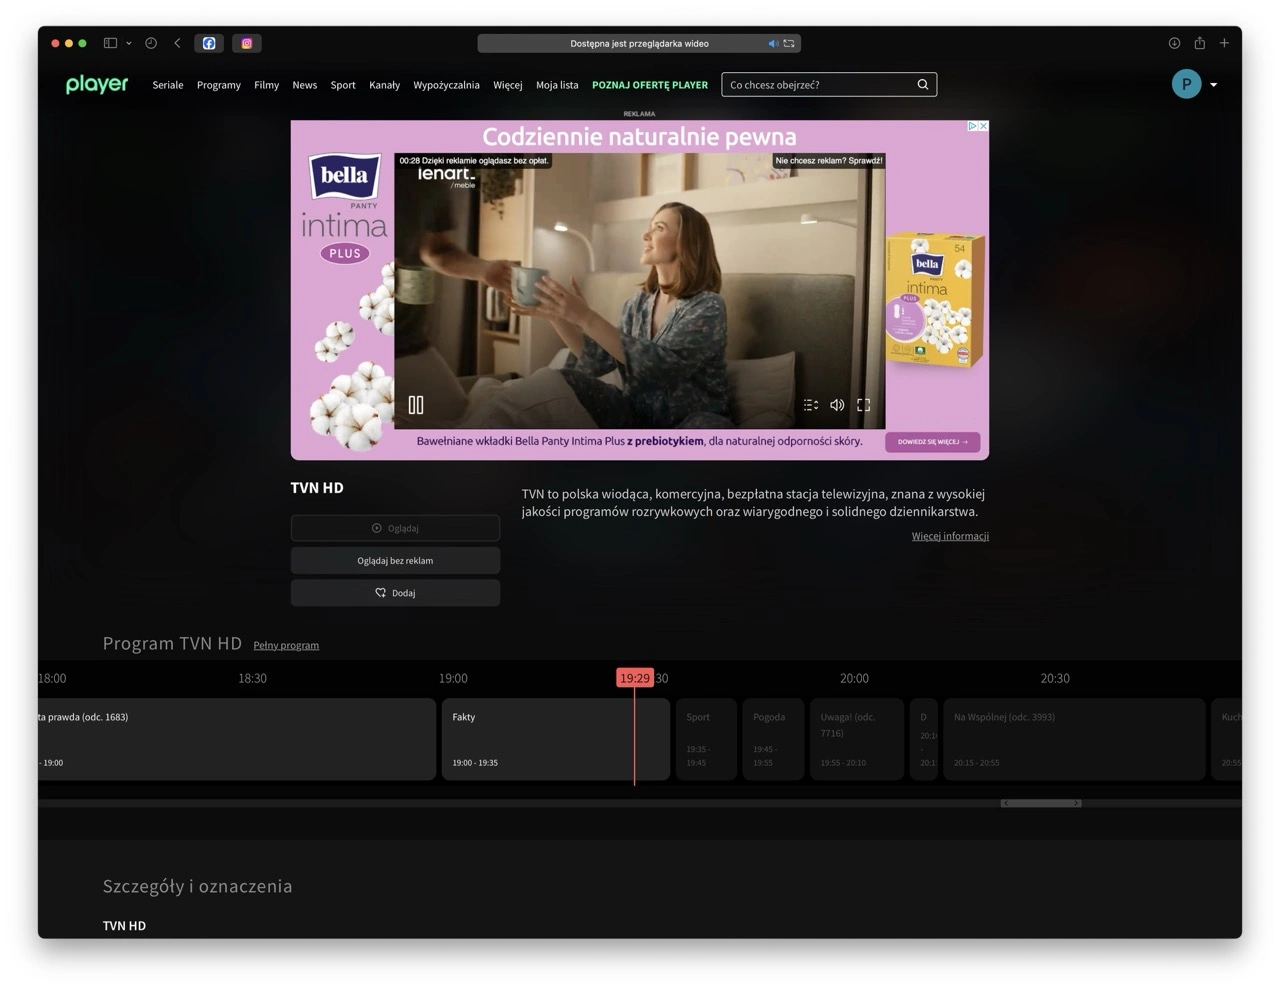
Task: Open the Kanały section
Action: [x=384, y=85]
